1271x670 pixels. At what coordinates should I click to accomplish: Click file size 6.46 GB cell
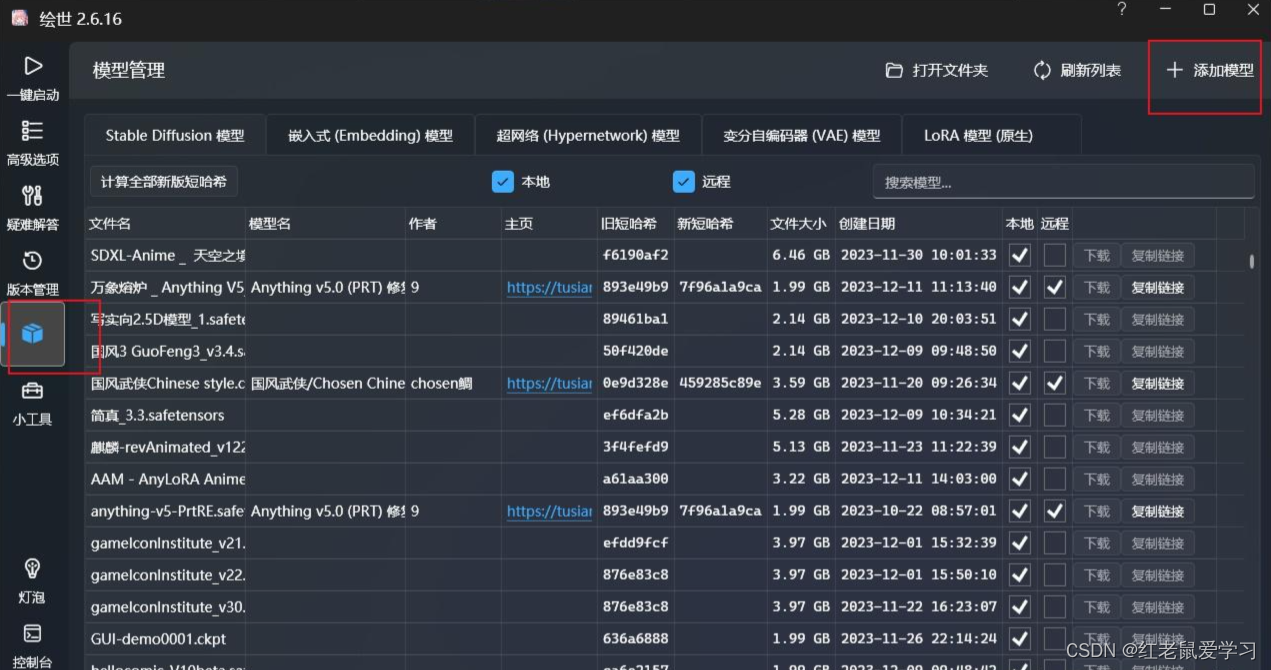[x=801, y=255]
